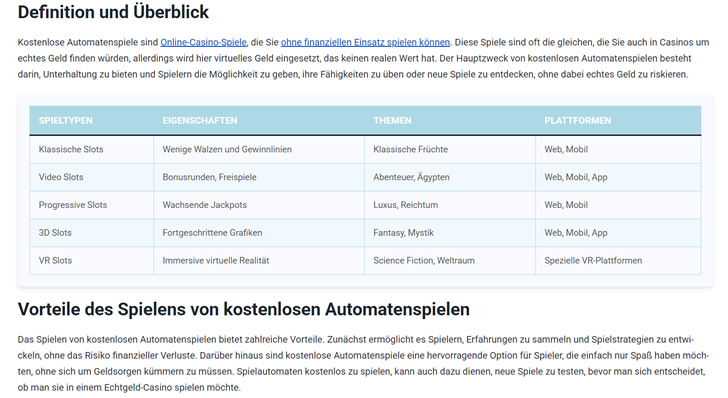Click the 'Abenteuer, Ägypten' cell

[x=450, y=177]
